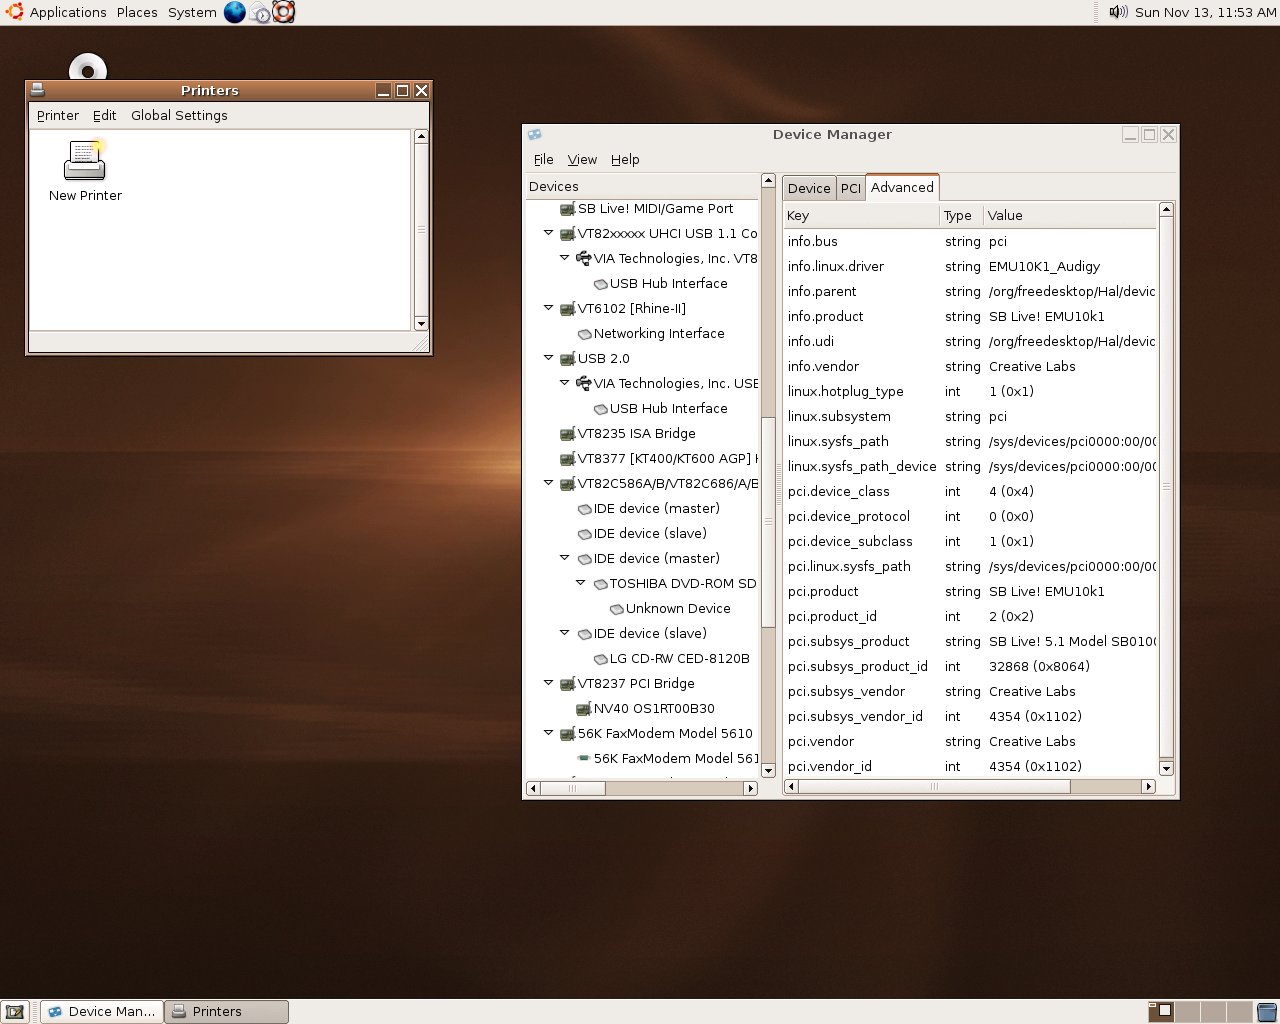
Task: Click the TOSHIBA DVD-ROM drive icon
Action: pyautogui.click(x=601, y=584)
